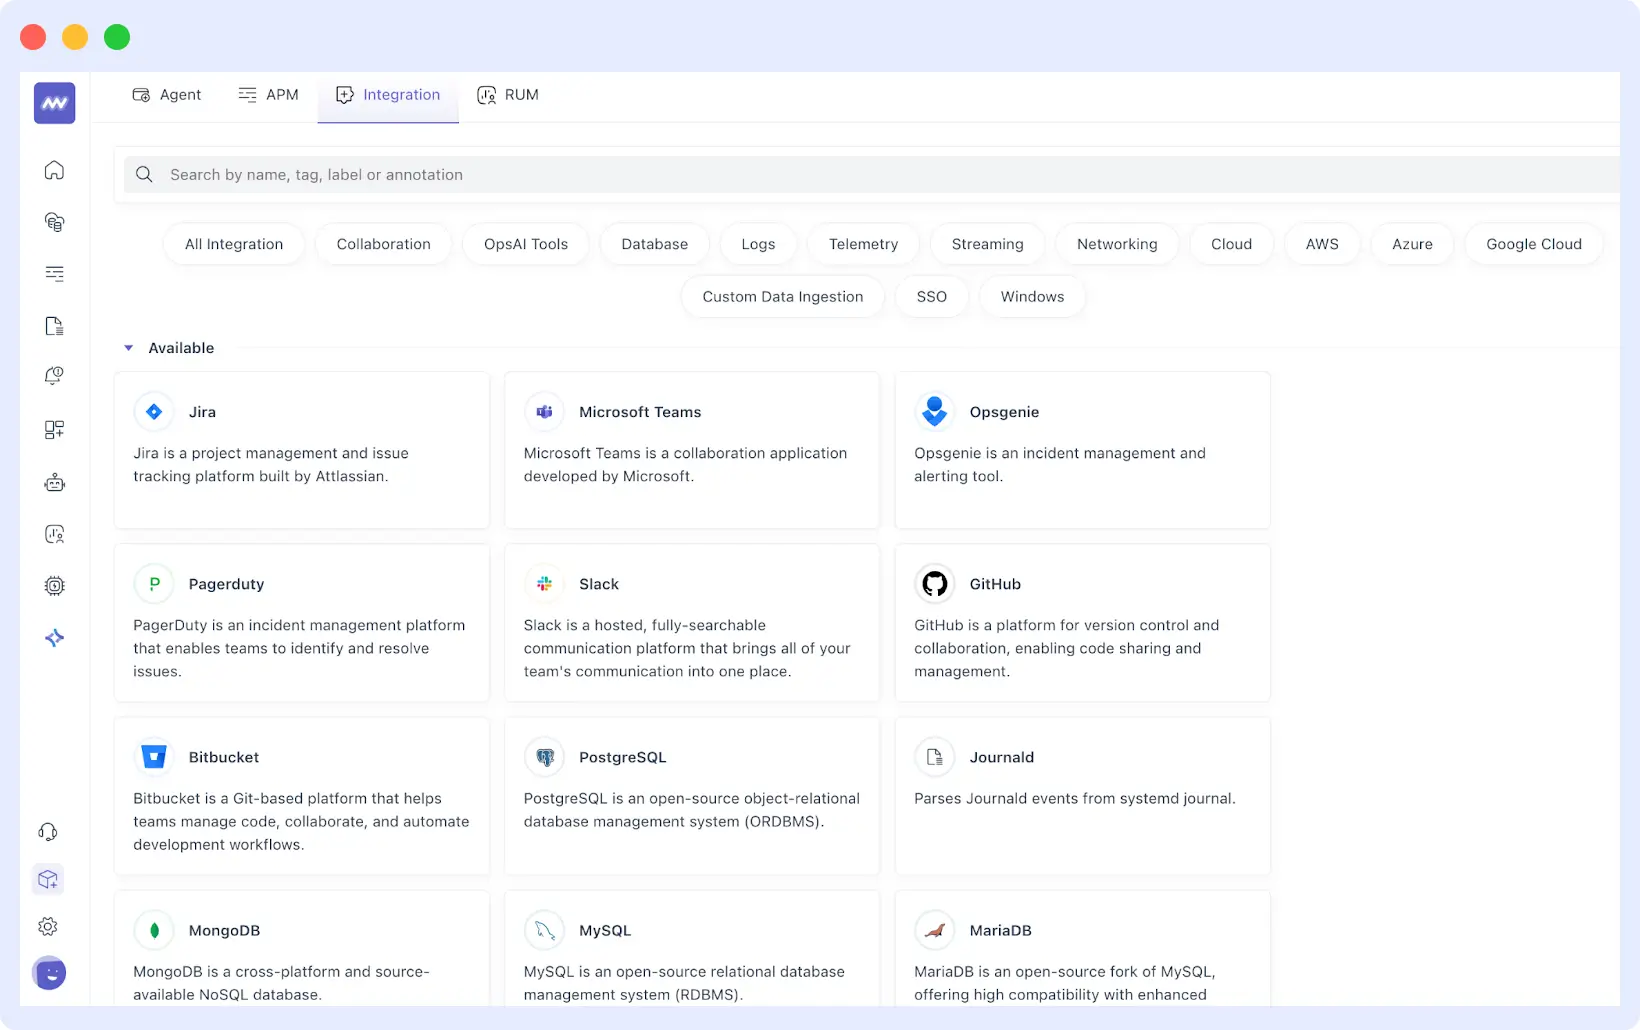Click the GitHub title text
This screenshot has height=1030, width=1640.
[995, 584]
